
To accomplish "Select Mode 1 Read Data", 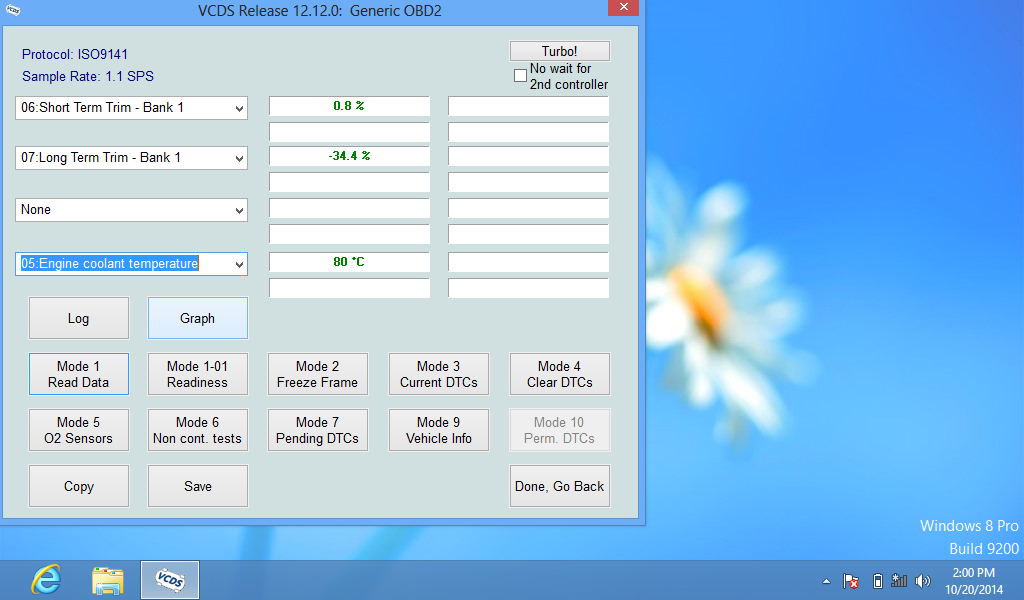I will [x=79, y=374].
